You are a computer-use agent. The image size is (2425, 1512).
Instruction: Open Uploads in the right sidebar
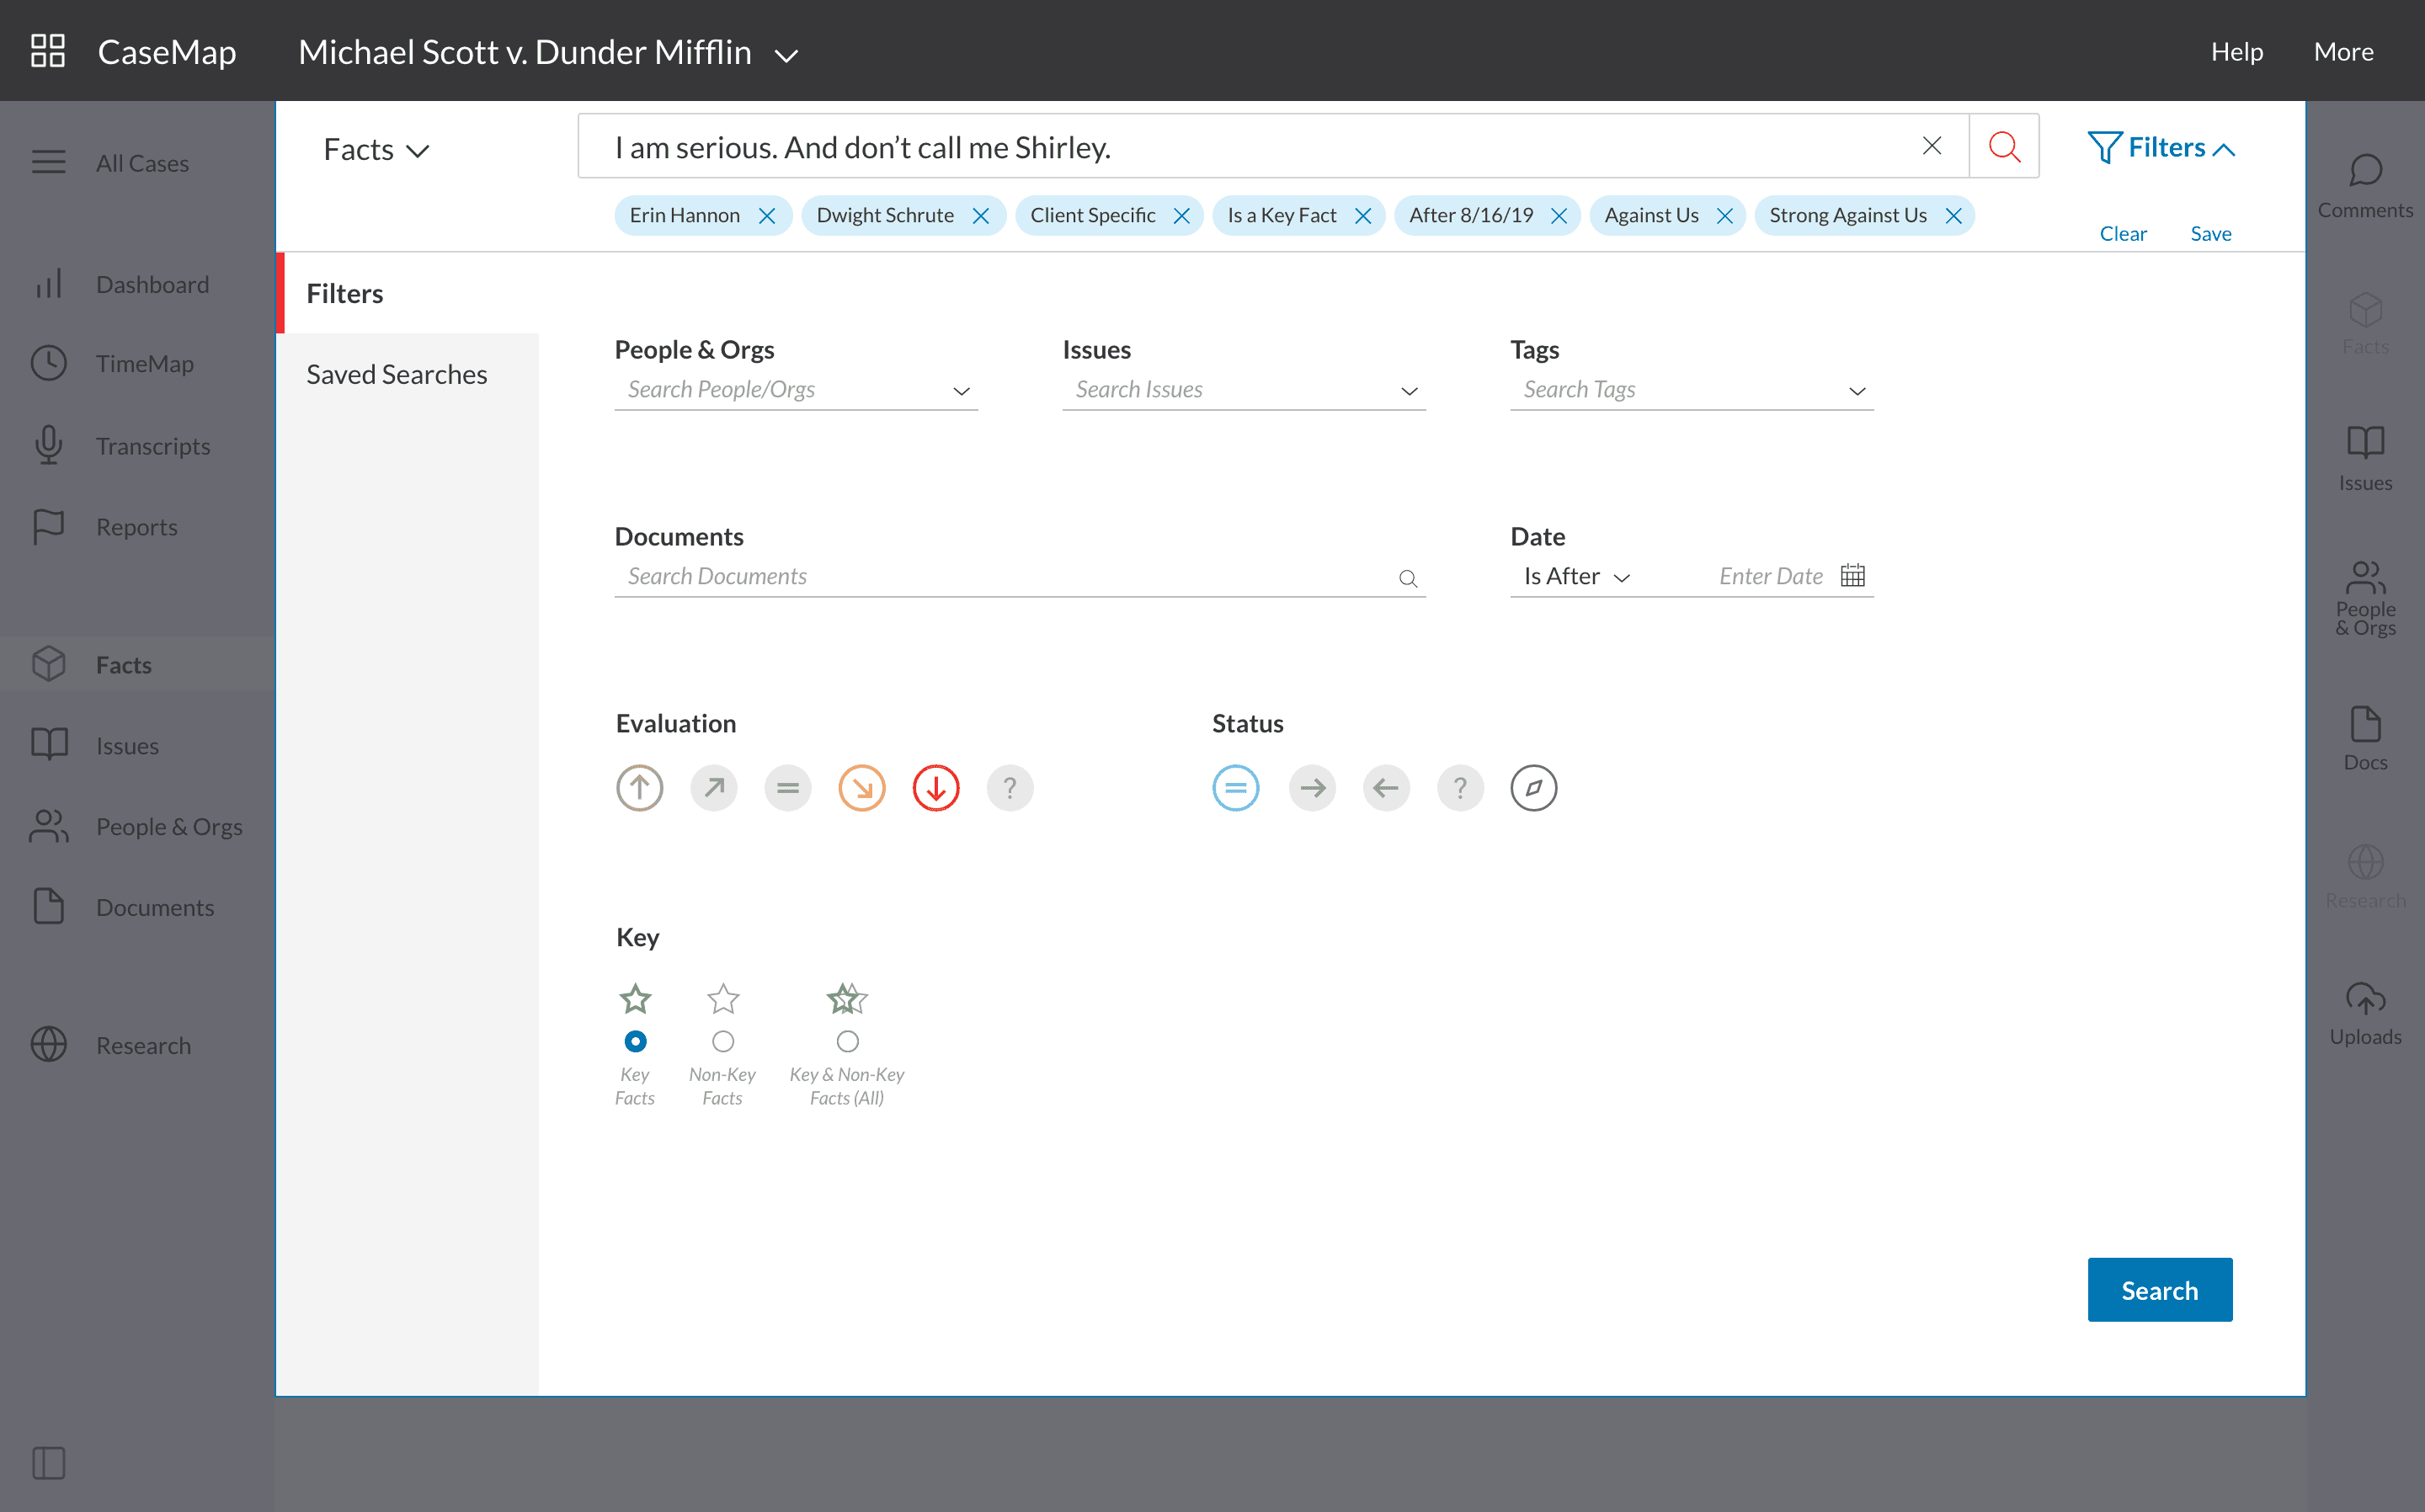point(2364,1012)
